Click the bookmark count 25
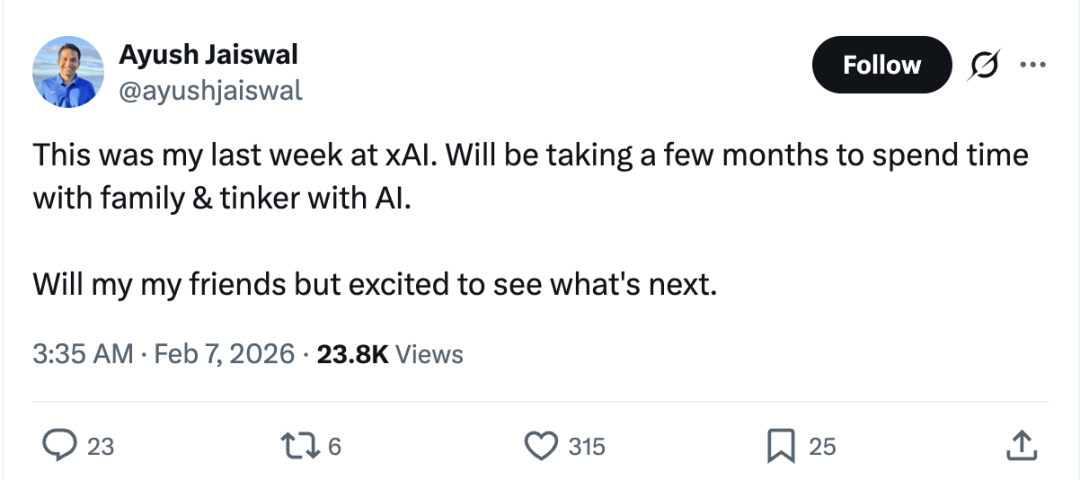This screenshot has height=480, width=1080. (x=822, y=447)
